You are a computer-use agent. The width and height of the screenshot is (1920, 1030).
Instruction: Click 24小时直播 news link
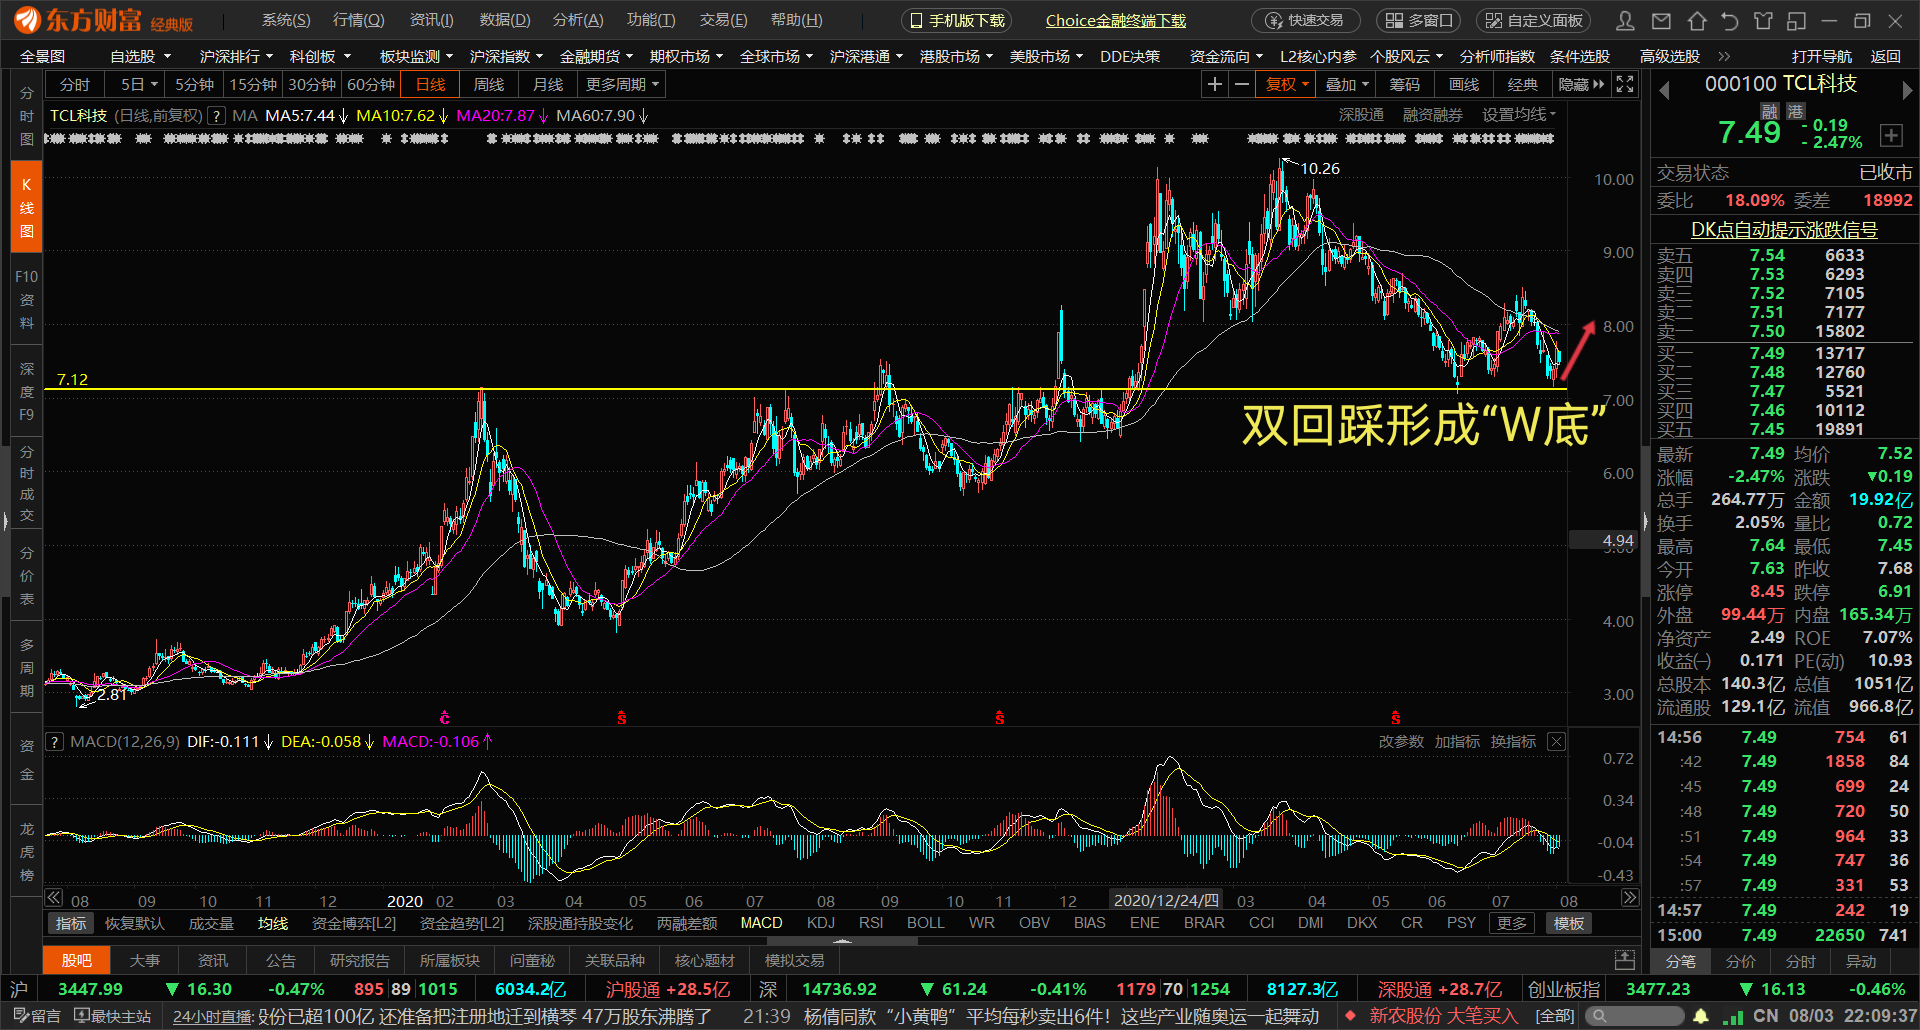point(212,1017)
